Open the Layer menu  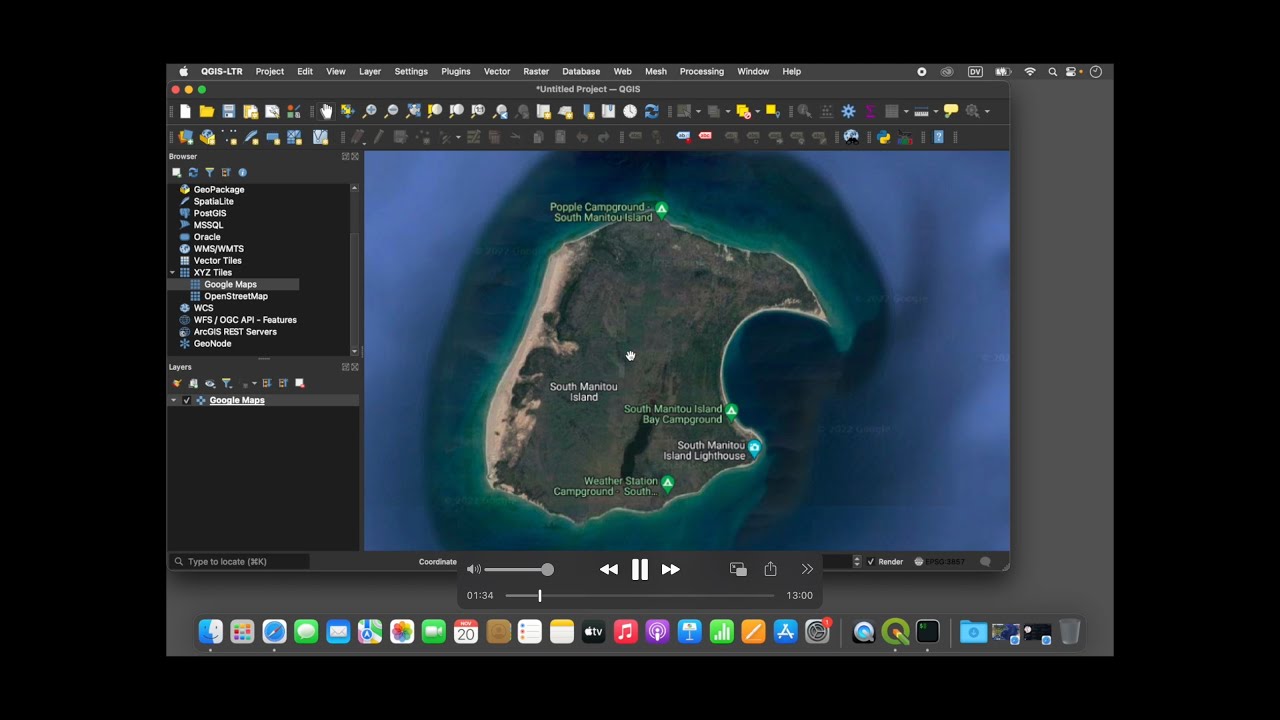(370, 72)
